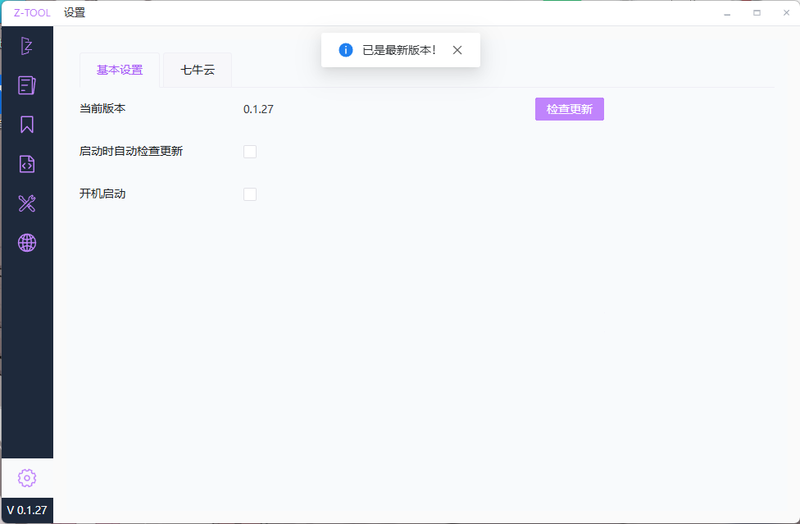Viewport: 800px width, 524px height.
Task: Enable the 启动时自动检查更新 checkbox
Action: [250, 152]
